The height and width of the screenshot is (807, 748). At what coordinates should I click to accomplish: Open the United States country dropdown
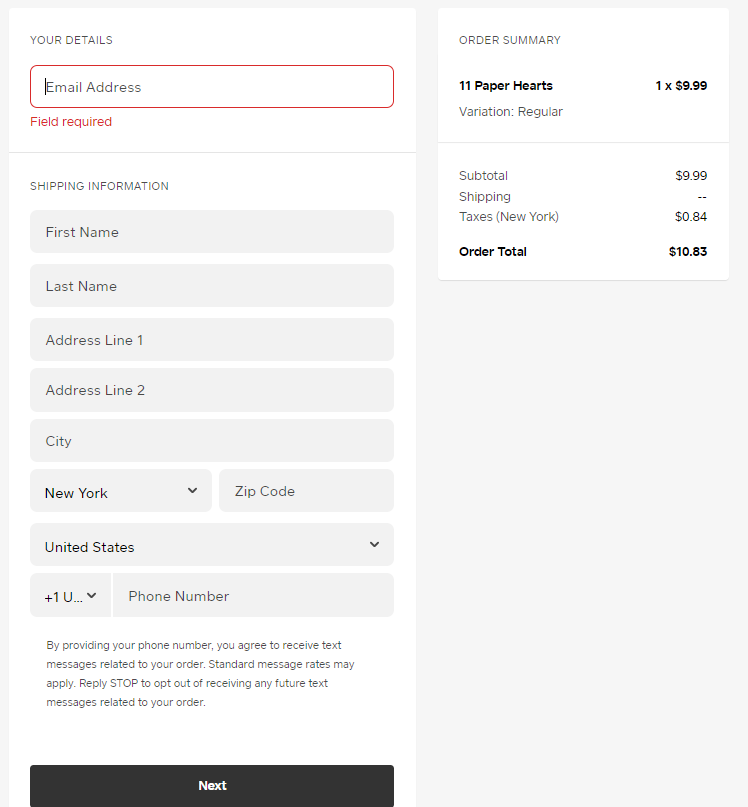(x=200, y=545)
